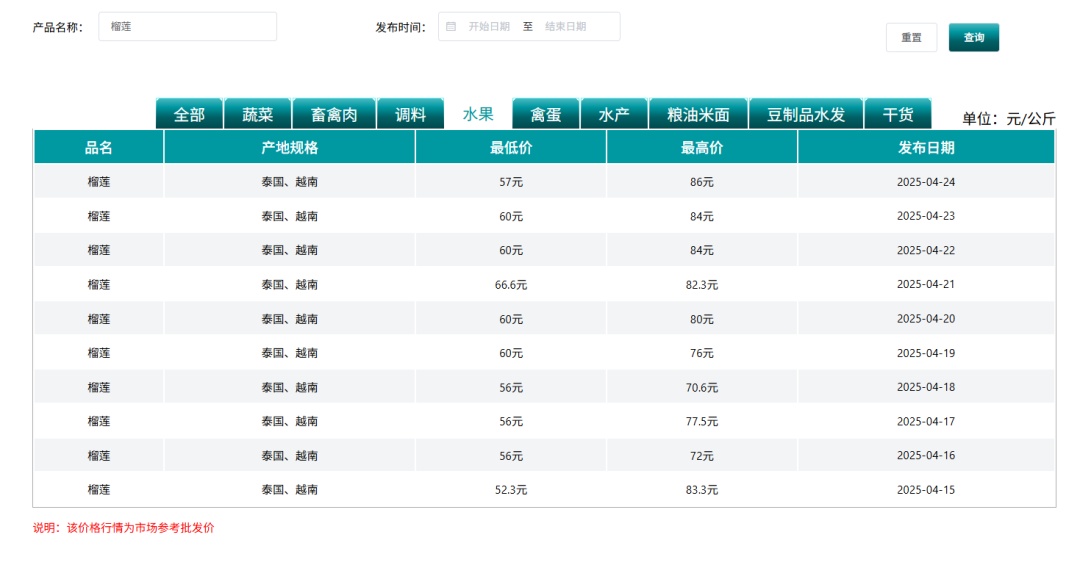Screen dimensions: 1080x565
Task: Click 榴莲 in the 2025-04-24 row
Action: (98, 182)
